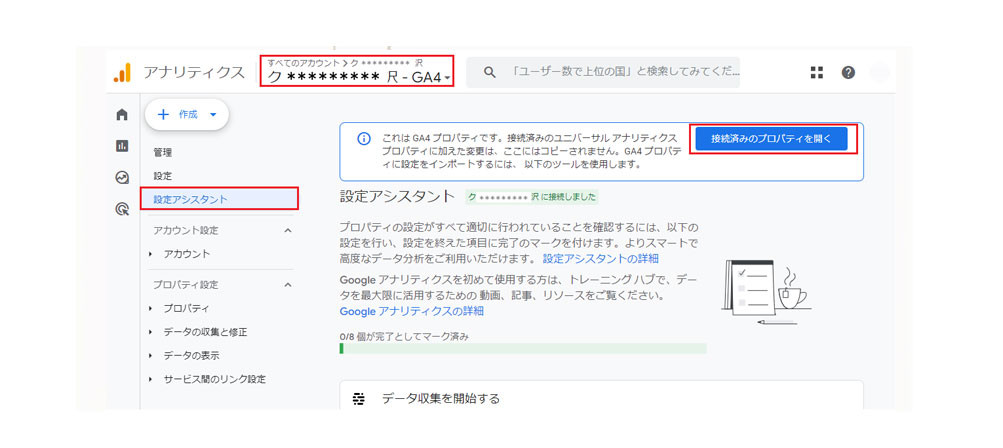This screenshot has height=448, width=1003.
Task: Select 設定アシスタント in side menu
Action: [x=219, y=198]
